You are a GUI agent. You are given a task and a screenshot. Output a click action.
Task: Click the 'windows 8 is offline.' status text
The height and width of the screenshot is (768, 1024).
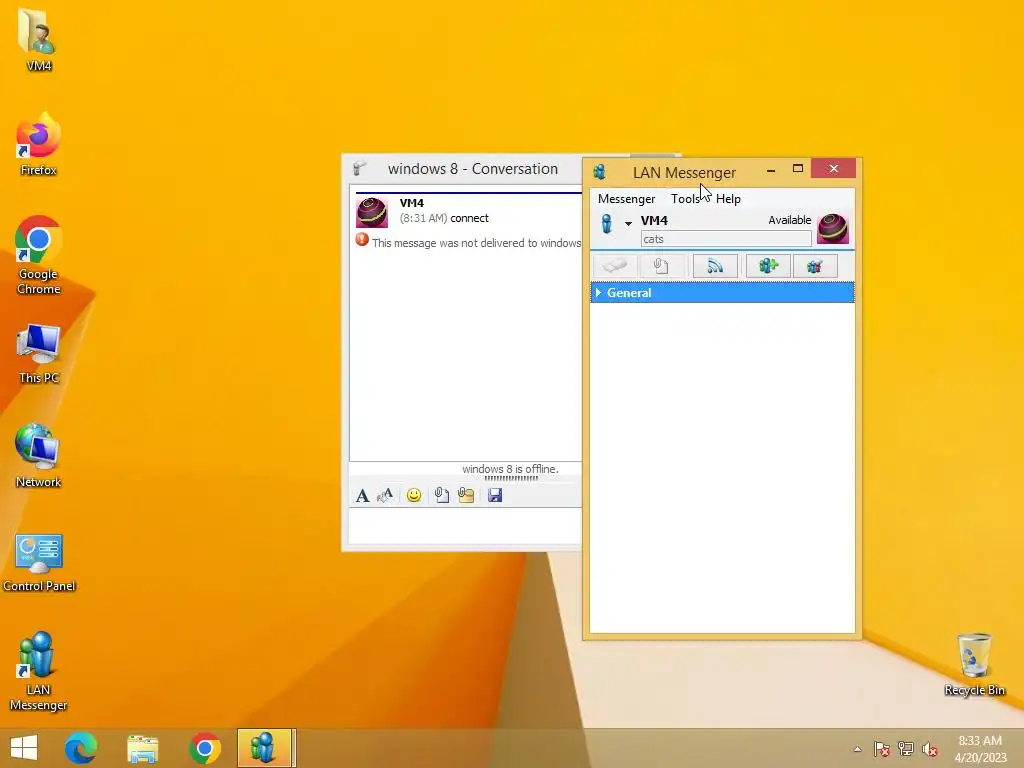pyautogui.click(x=510, y=469)
